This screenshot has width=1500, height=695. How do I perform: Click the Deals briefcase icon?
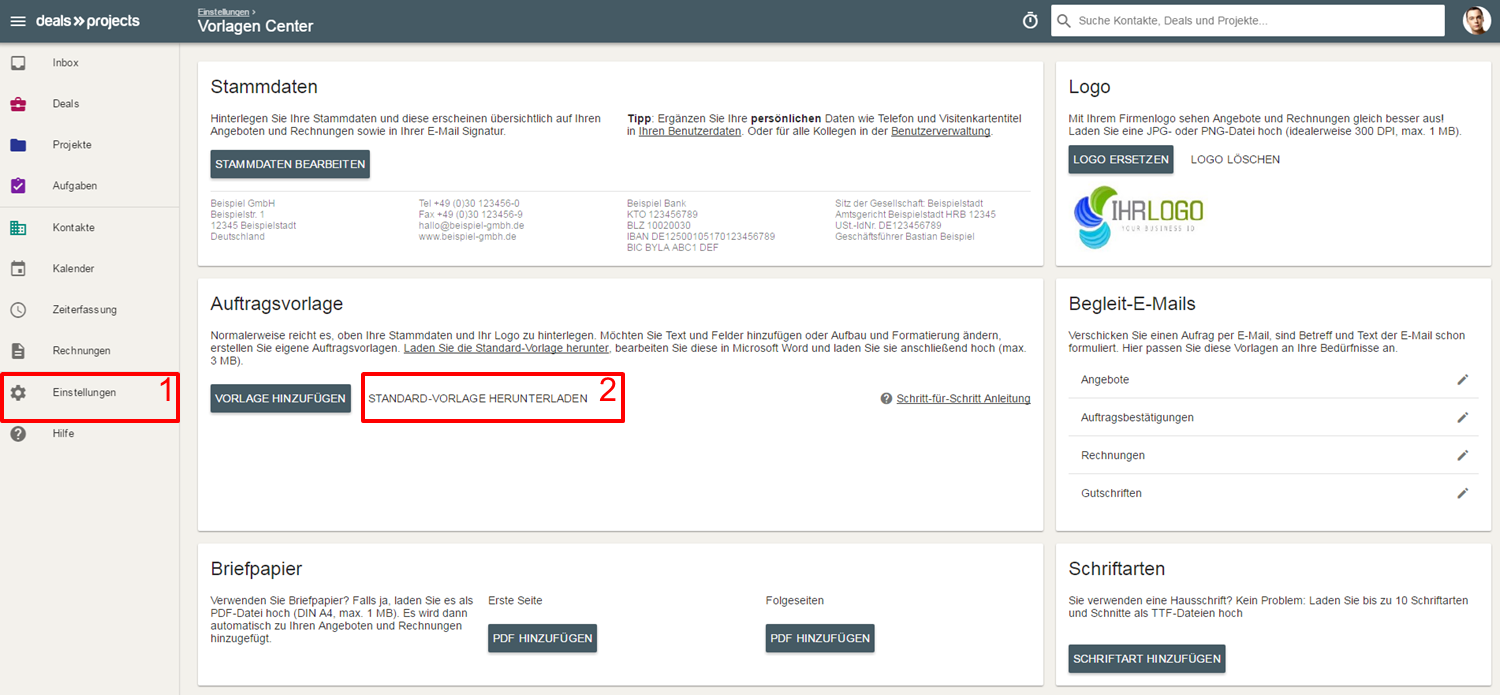coord(18,104)
